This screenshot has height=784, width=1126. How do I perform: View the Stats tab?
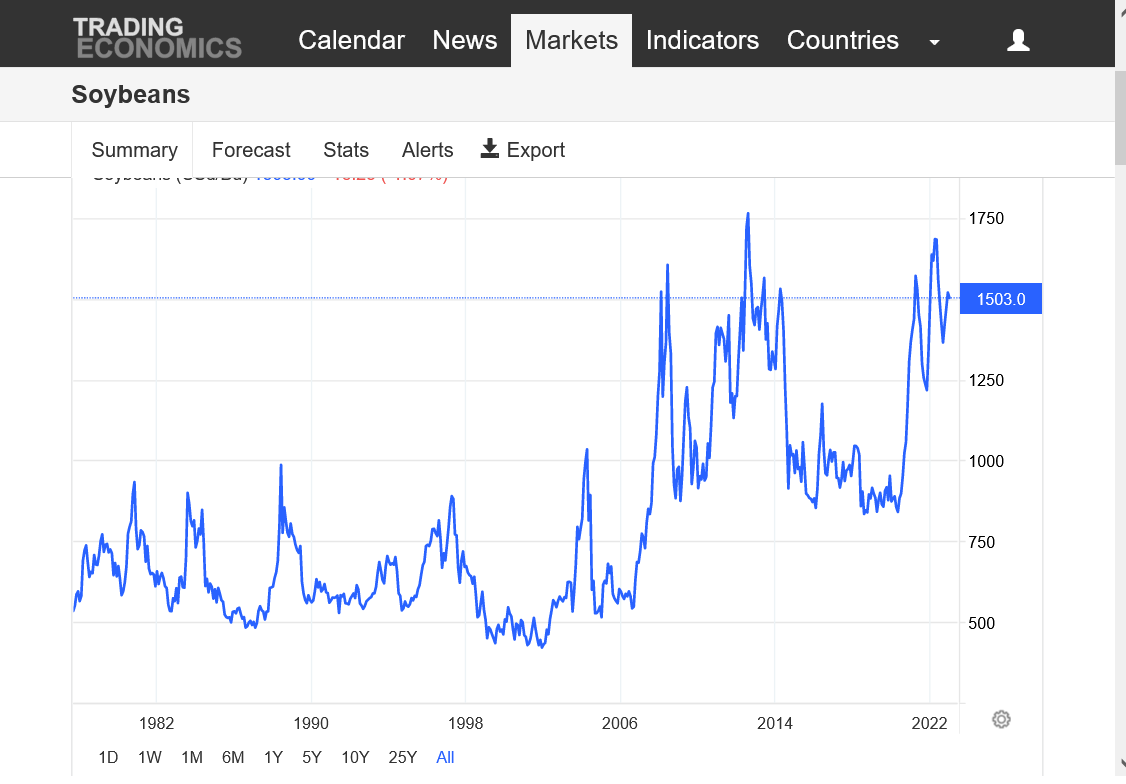coord(345,150)
